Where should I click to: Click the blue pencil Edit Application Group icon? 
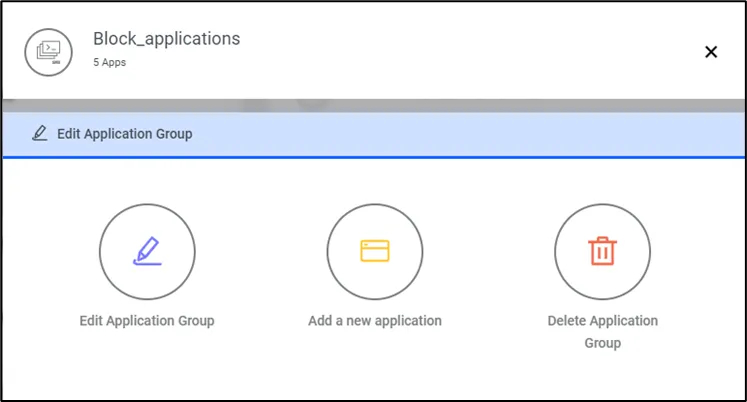click(147, 251)
